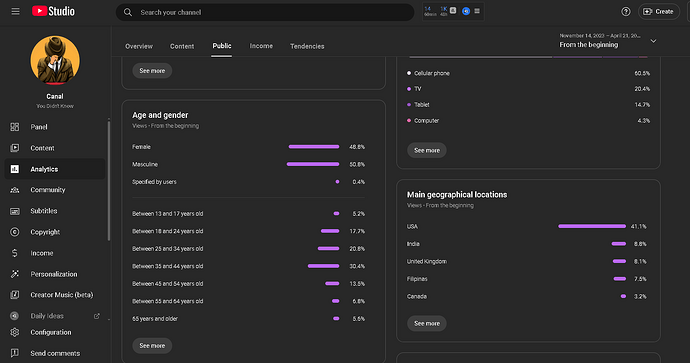Open the hamburger menu icon

coord(15,11)
